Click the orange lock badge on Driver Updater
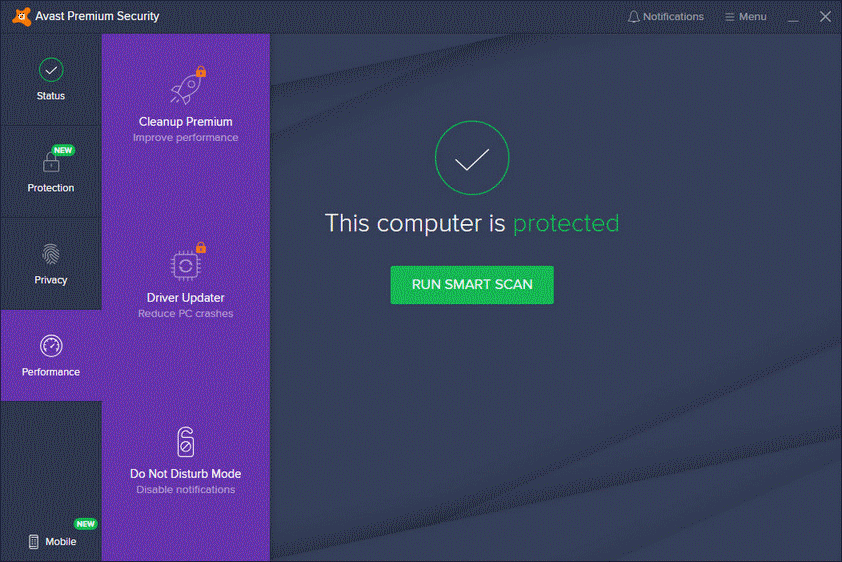 (x=201, y=247)
